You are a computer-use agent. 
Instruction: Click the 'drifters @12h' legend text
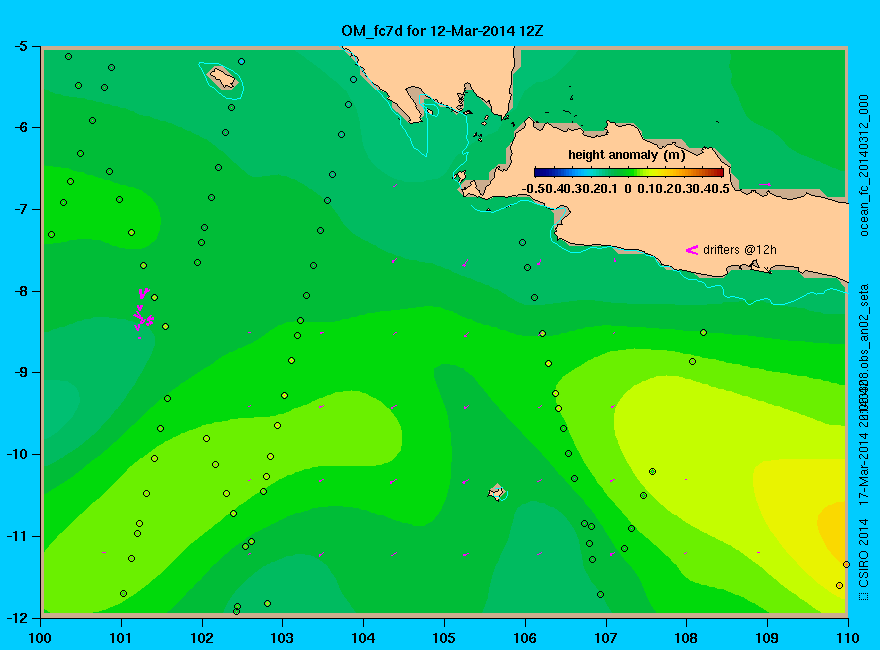[740, 250]
